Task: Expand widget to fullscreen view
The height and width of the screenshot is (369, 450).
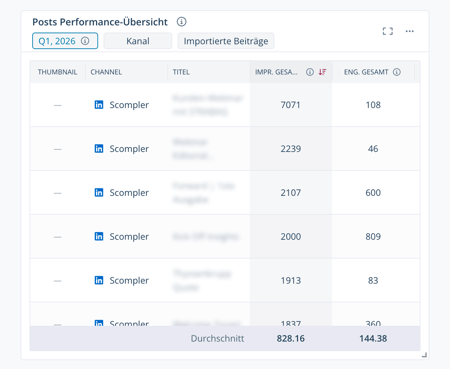Action: 388,31
